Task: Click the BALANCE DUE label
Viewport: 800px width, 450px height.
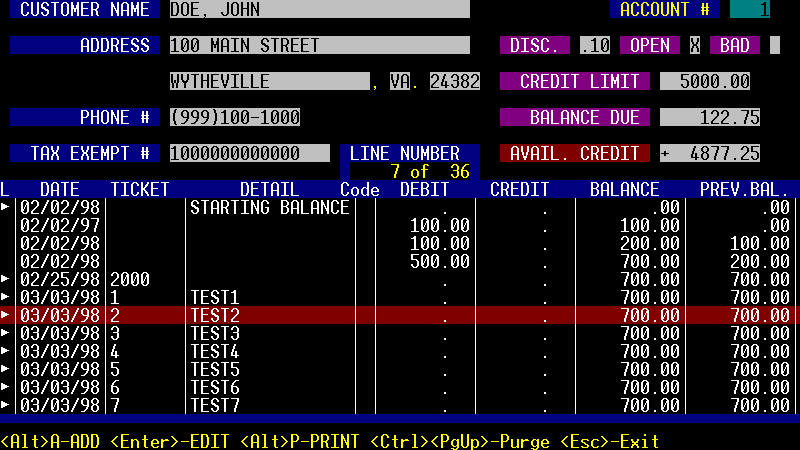Action: click(x=575, y=117)
